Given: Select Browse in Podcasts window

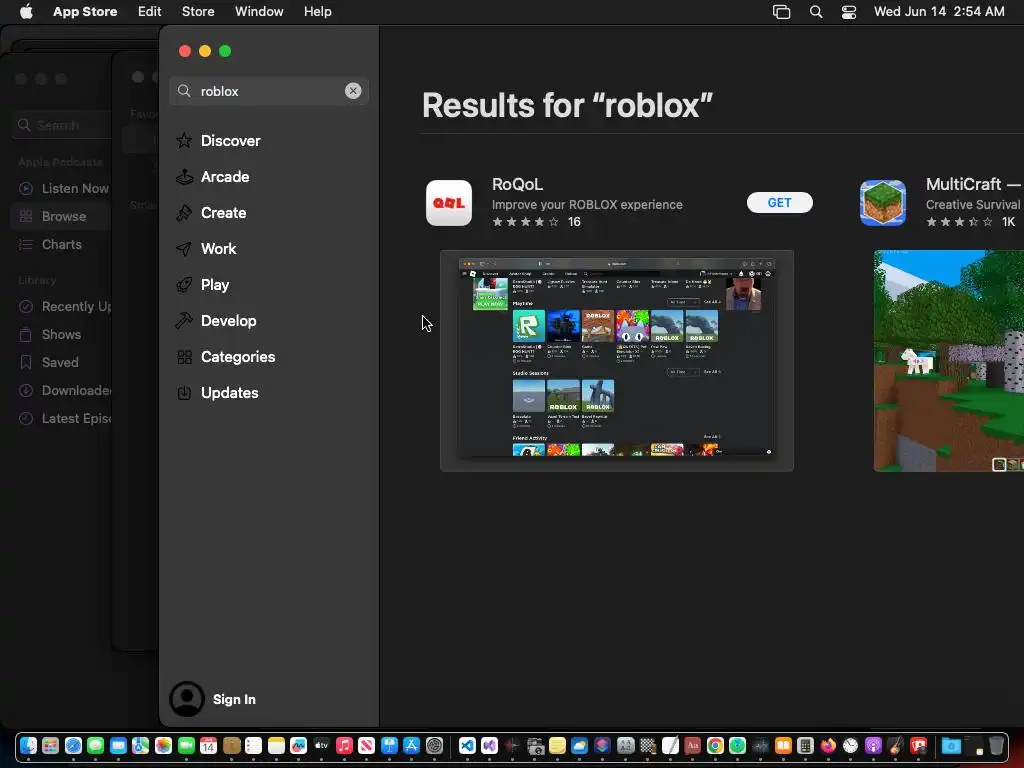Looking at the screenshot, I should 60,216.
